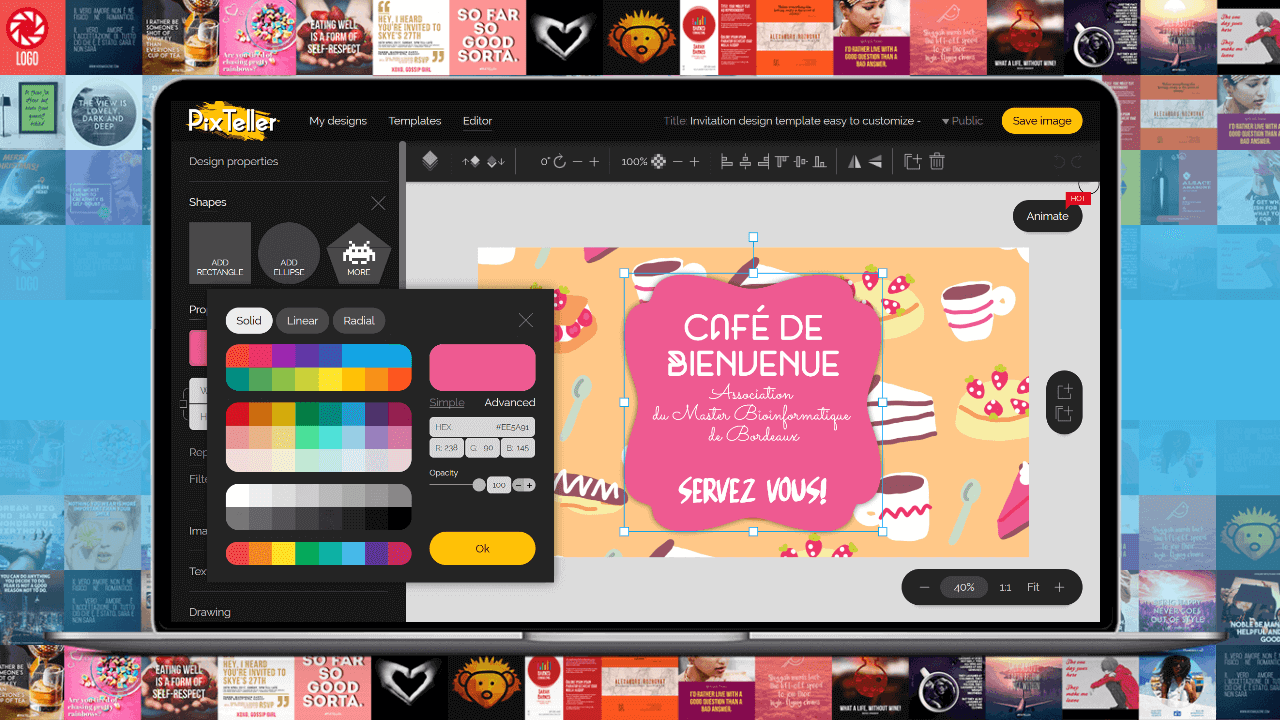Confirm the color with the Ok button

tap(482, 548)
